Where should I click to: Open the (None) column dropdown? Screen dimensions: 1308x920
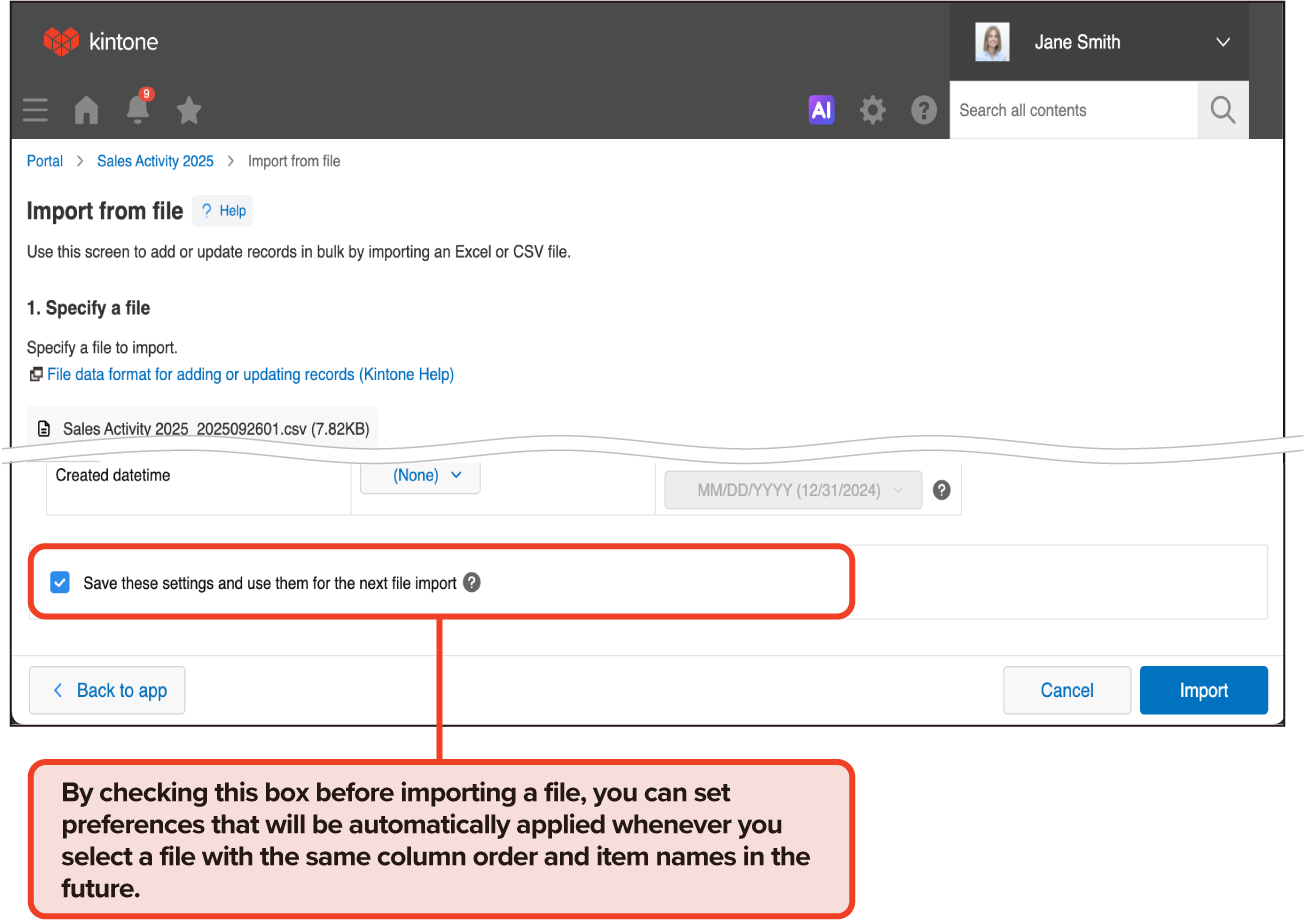pyautogui.click(x=421, y=476)
